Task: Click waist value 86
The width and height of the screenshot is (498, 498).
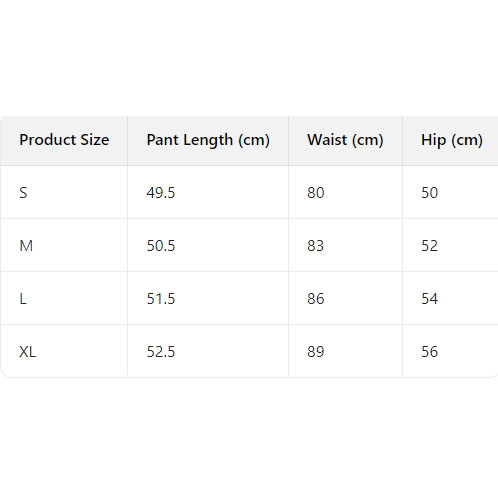Action: pos(316,299)
